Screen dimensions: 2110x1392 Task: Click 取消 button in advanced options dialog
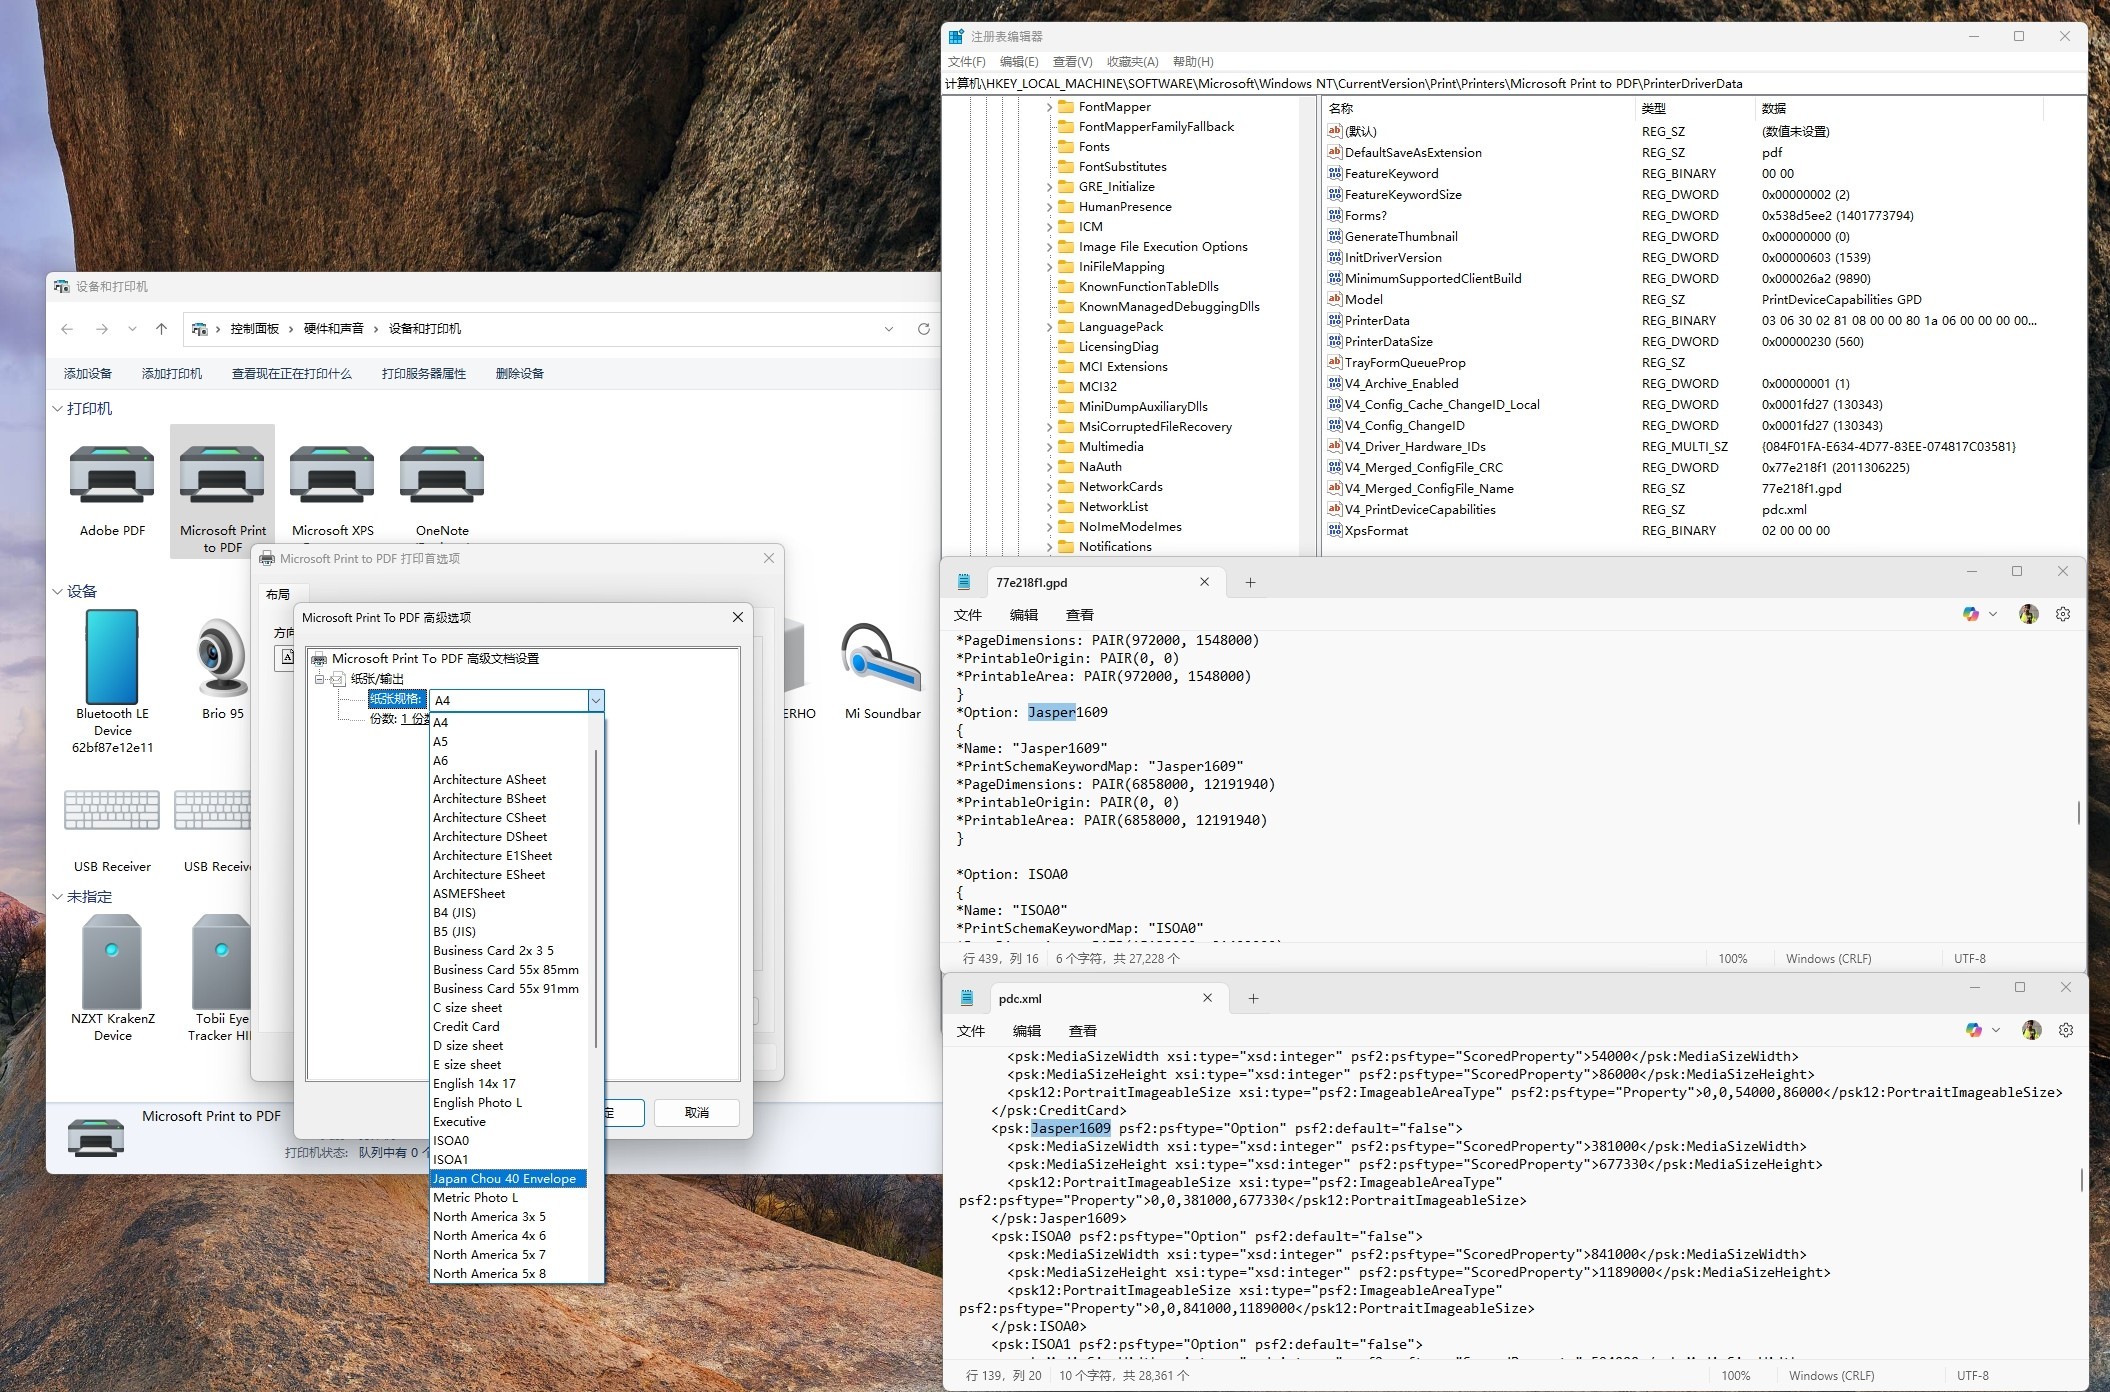[697, 1112]
